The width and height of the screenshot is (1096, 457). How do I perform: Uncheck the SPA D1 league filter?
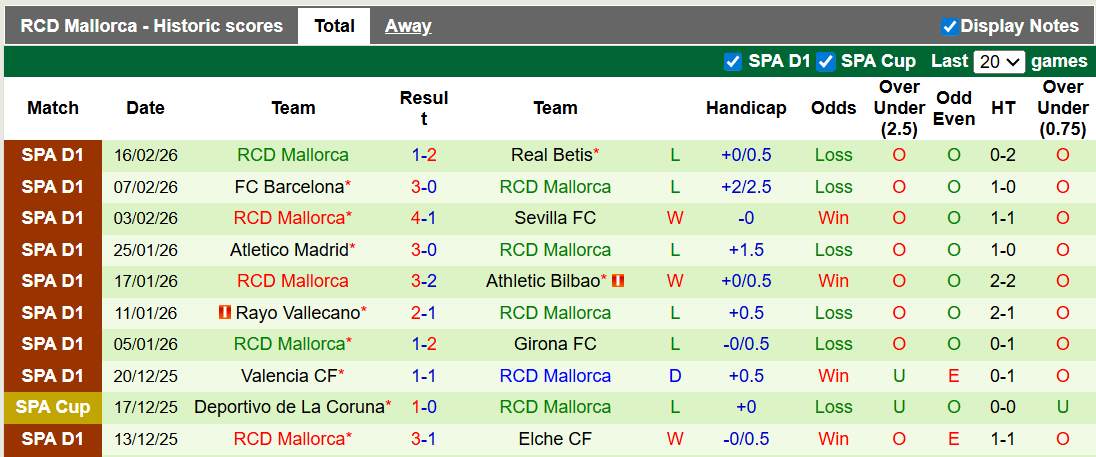click(733, 61)
